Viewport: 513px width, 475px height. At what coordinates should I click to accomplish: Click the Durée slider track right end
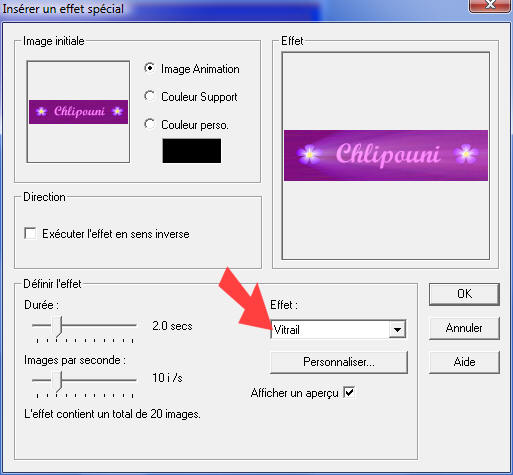[x=134, y=325]
